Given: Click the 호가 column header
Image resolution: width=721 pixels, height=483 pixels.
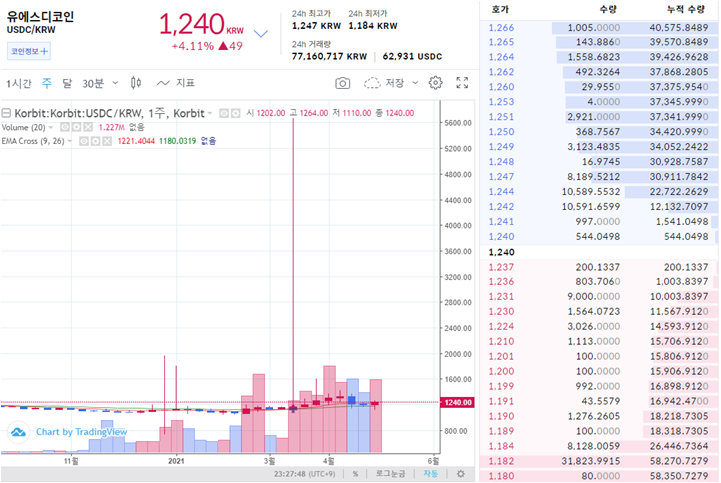Looking at the screenshot, I should (500, 9).
